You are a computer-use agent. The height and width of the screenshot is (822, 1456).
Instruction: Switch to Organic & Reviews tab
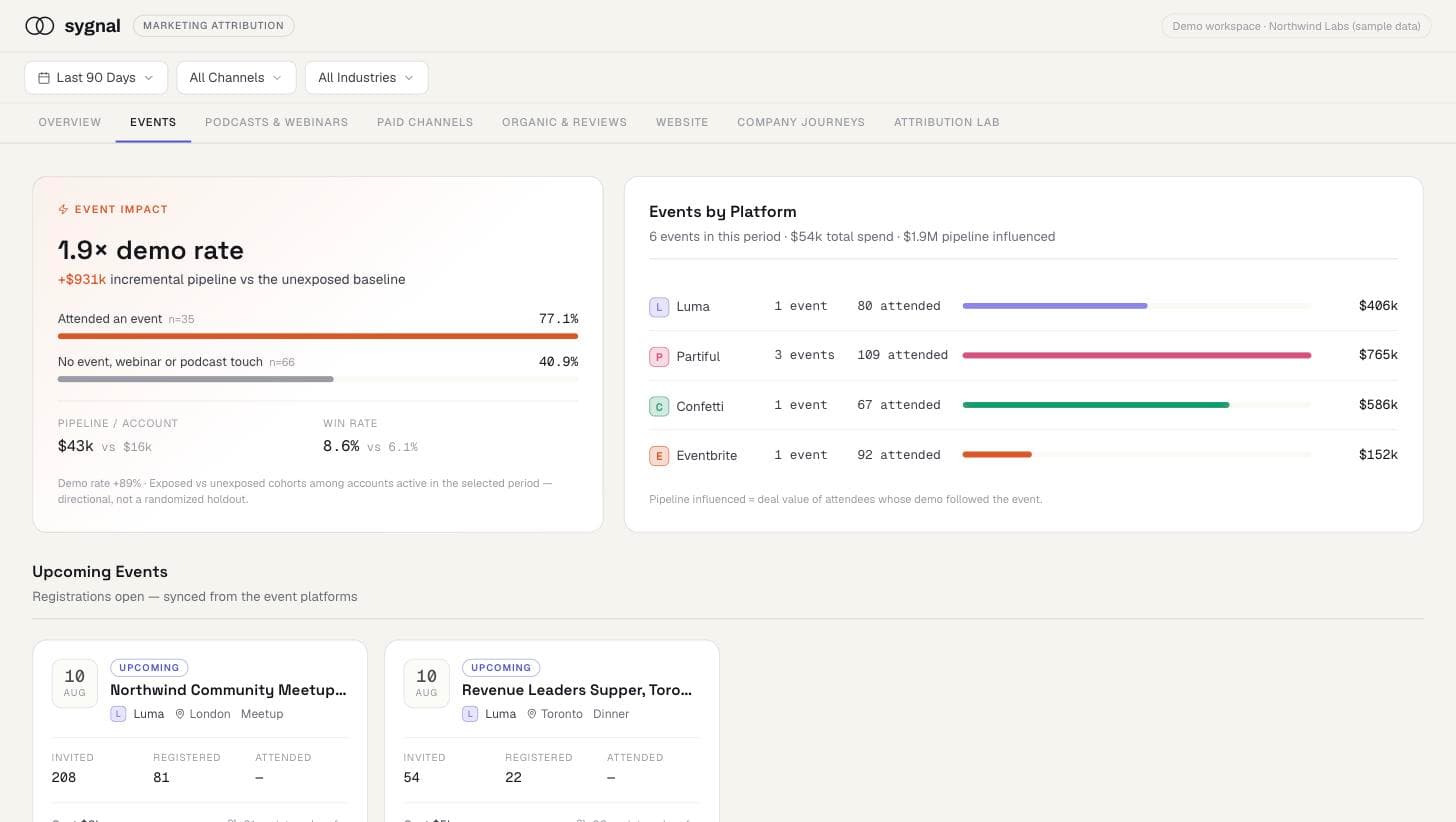(564, 122)
